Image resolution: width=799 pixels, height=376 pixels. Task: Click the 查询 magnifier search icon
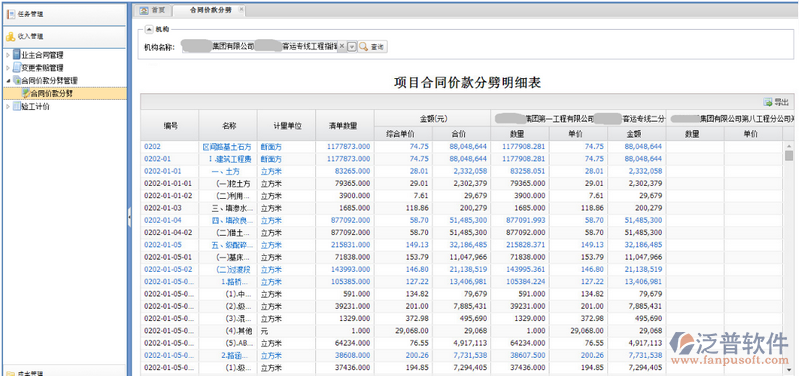coord(363,46)
